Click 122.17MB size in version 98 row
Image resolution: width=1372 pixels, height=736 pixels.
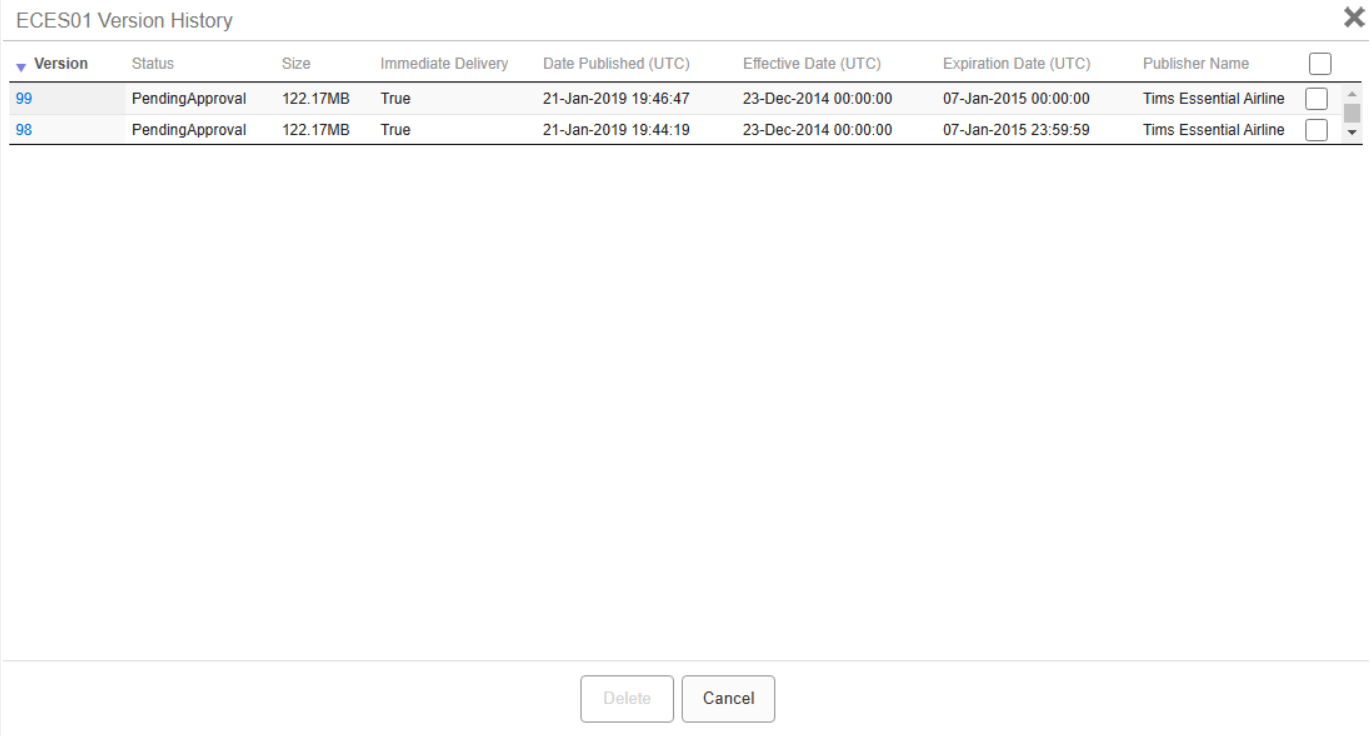point(316,129)
